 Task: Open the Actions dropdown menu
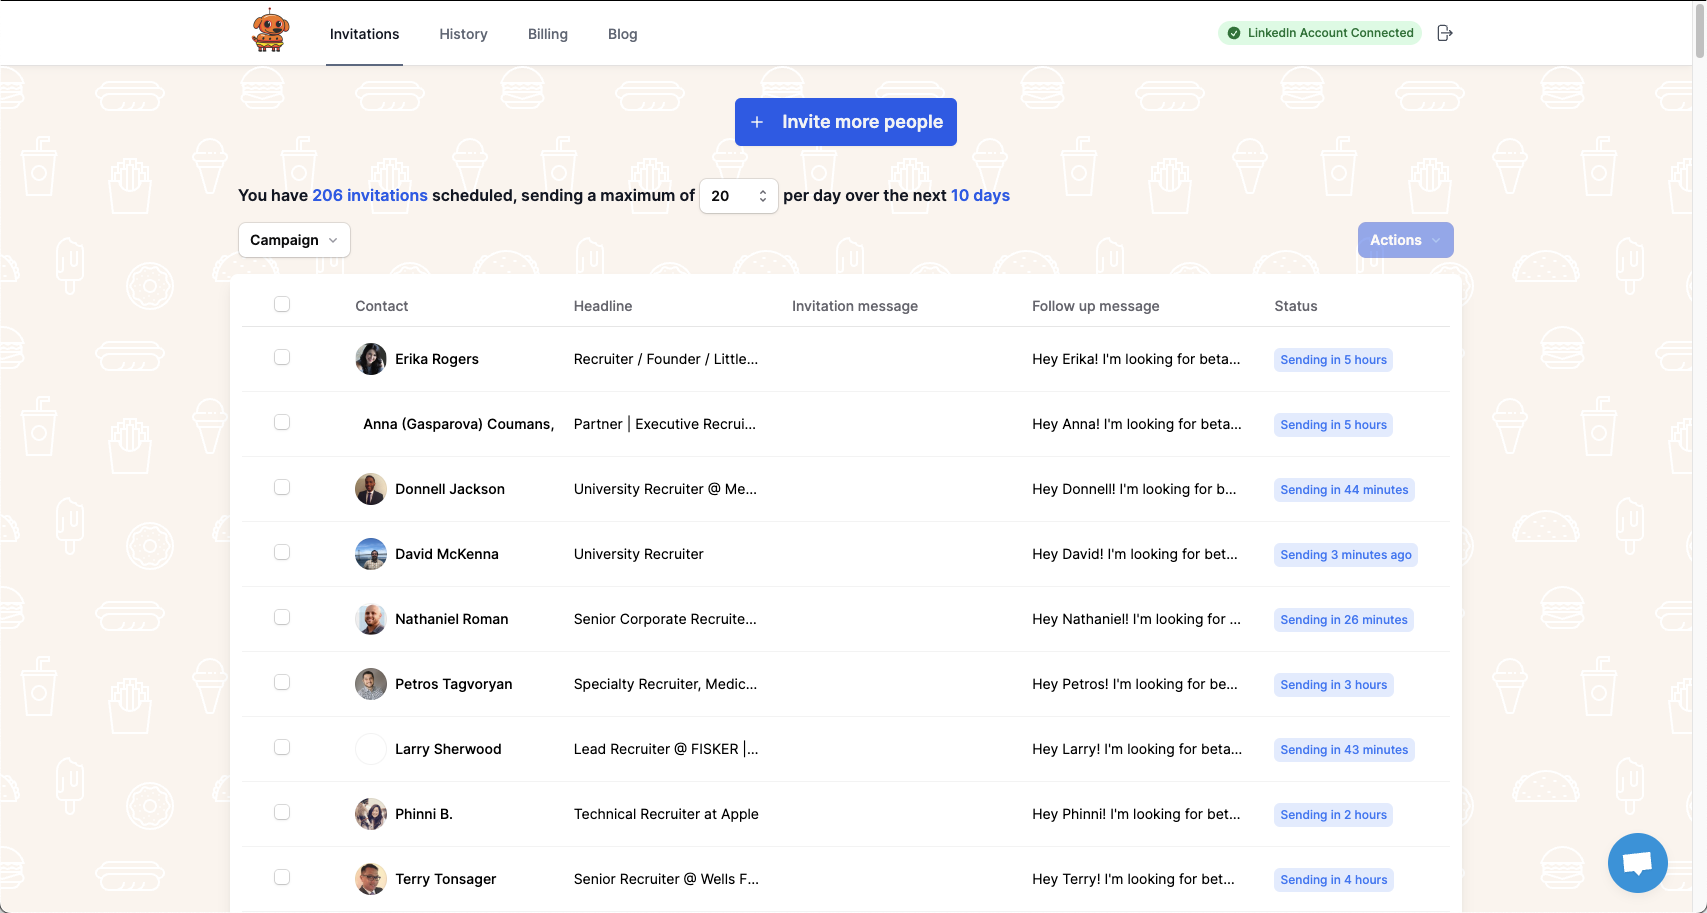(x=1405, y=240)
